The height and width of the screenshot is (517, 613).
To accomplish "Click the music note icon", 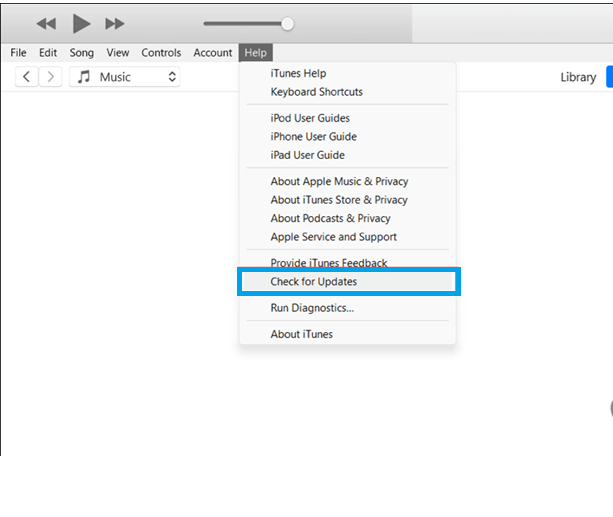I will 84,77.
